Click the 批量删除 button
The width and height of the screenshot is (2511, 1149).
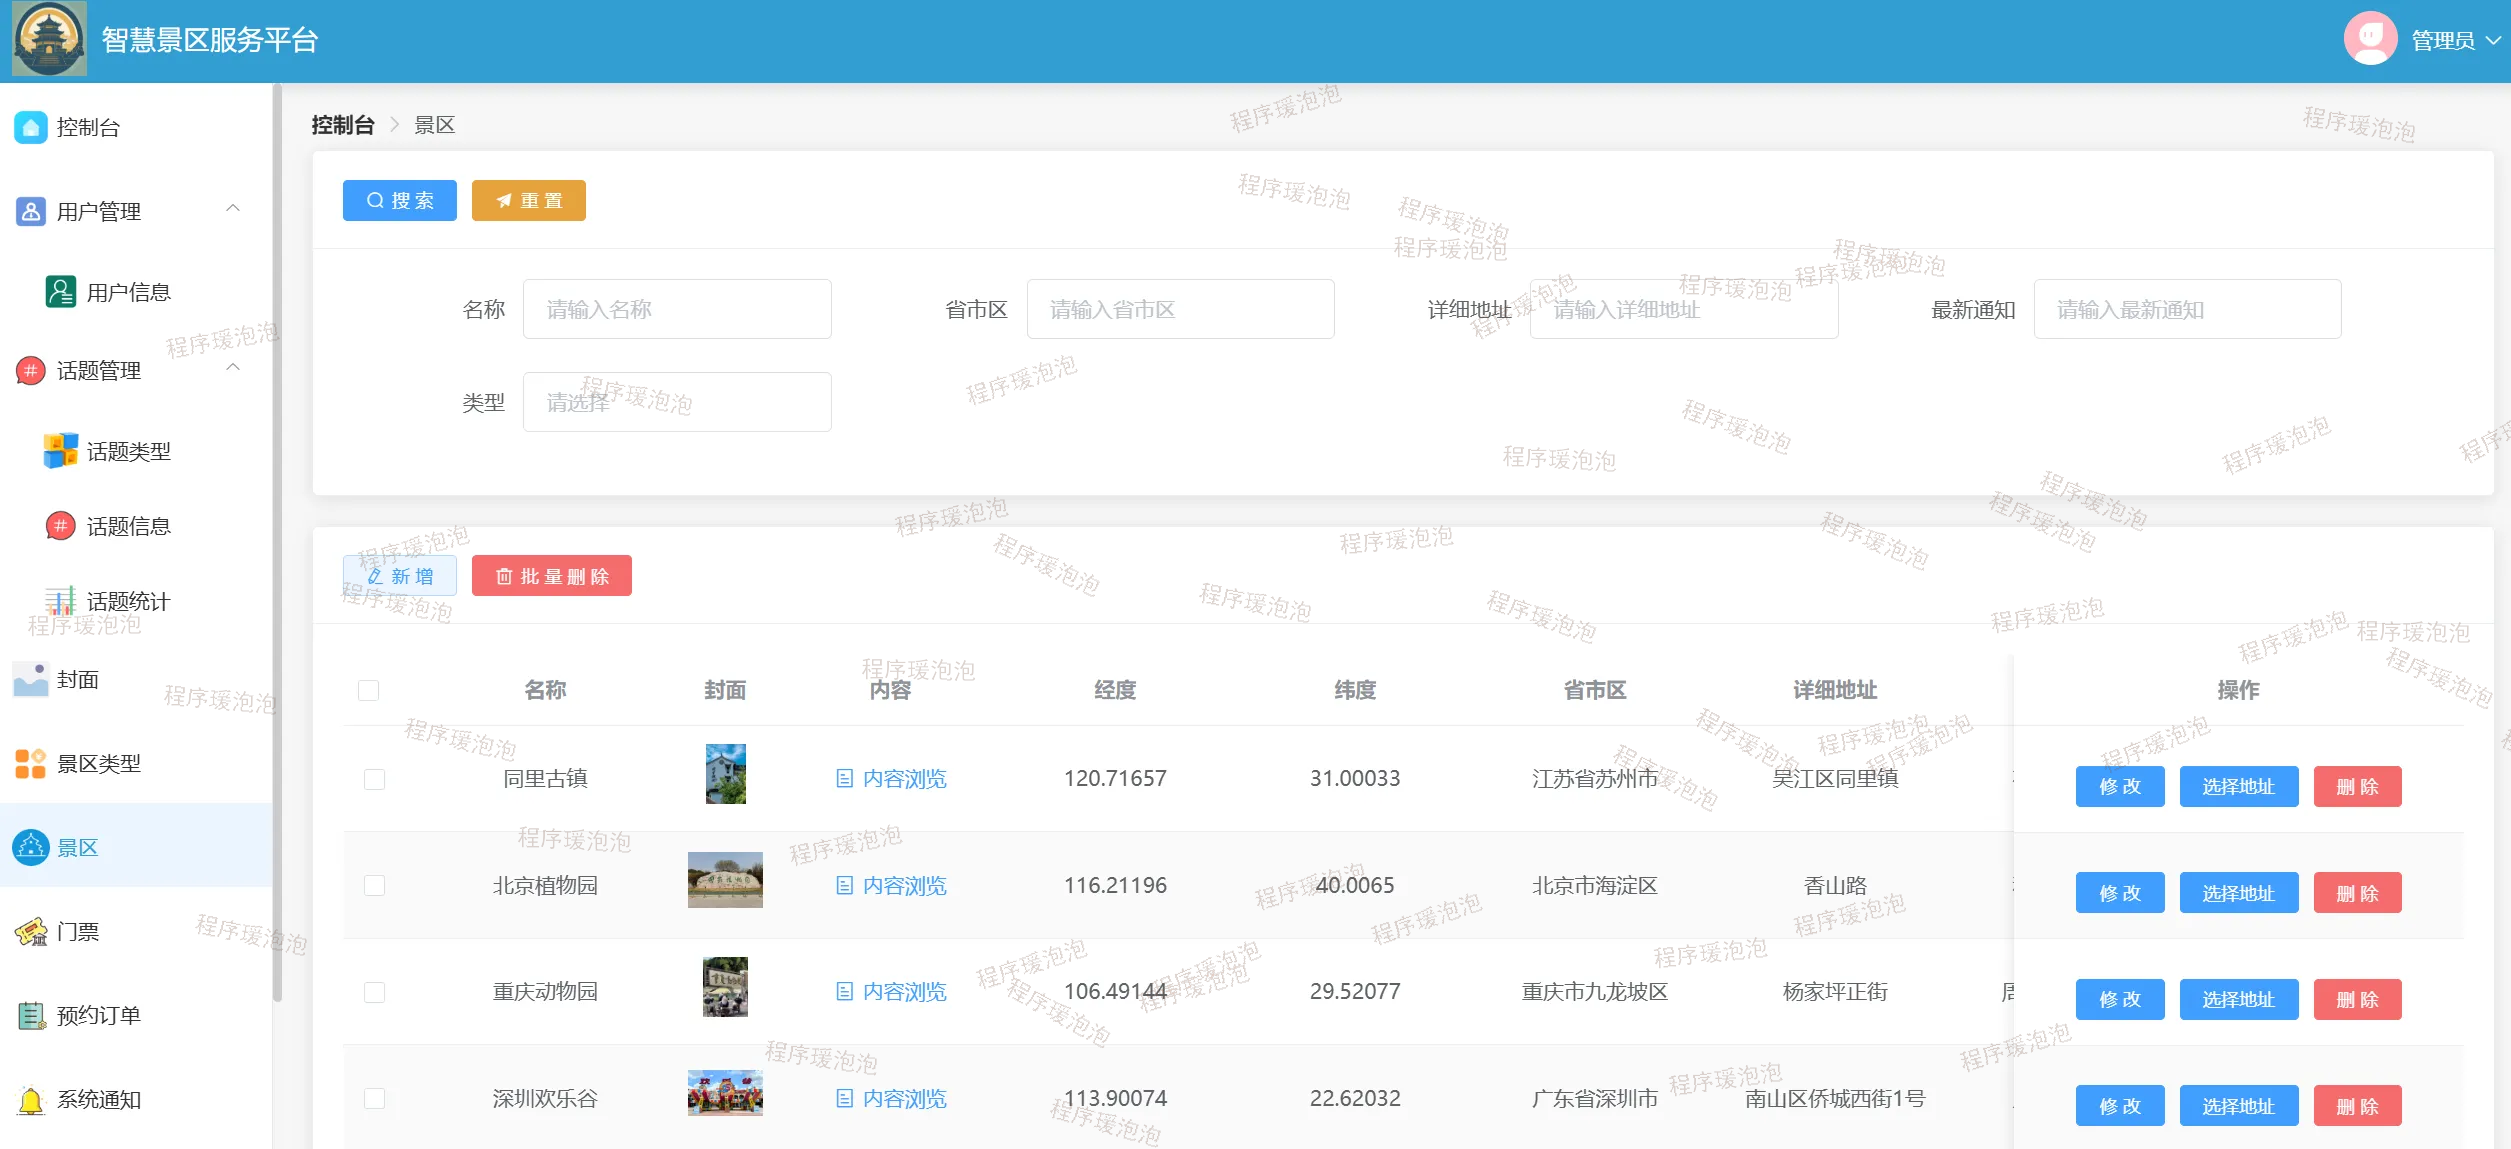(552, 576)
